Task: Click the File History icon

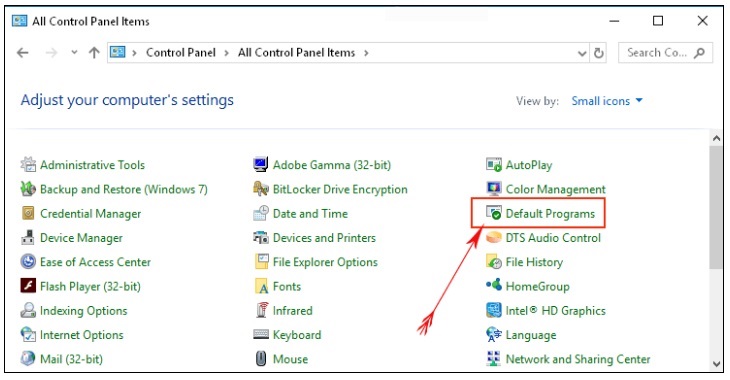Action: [493, 262]
